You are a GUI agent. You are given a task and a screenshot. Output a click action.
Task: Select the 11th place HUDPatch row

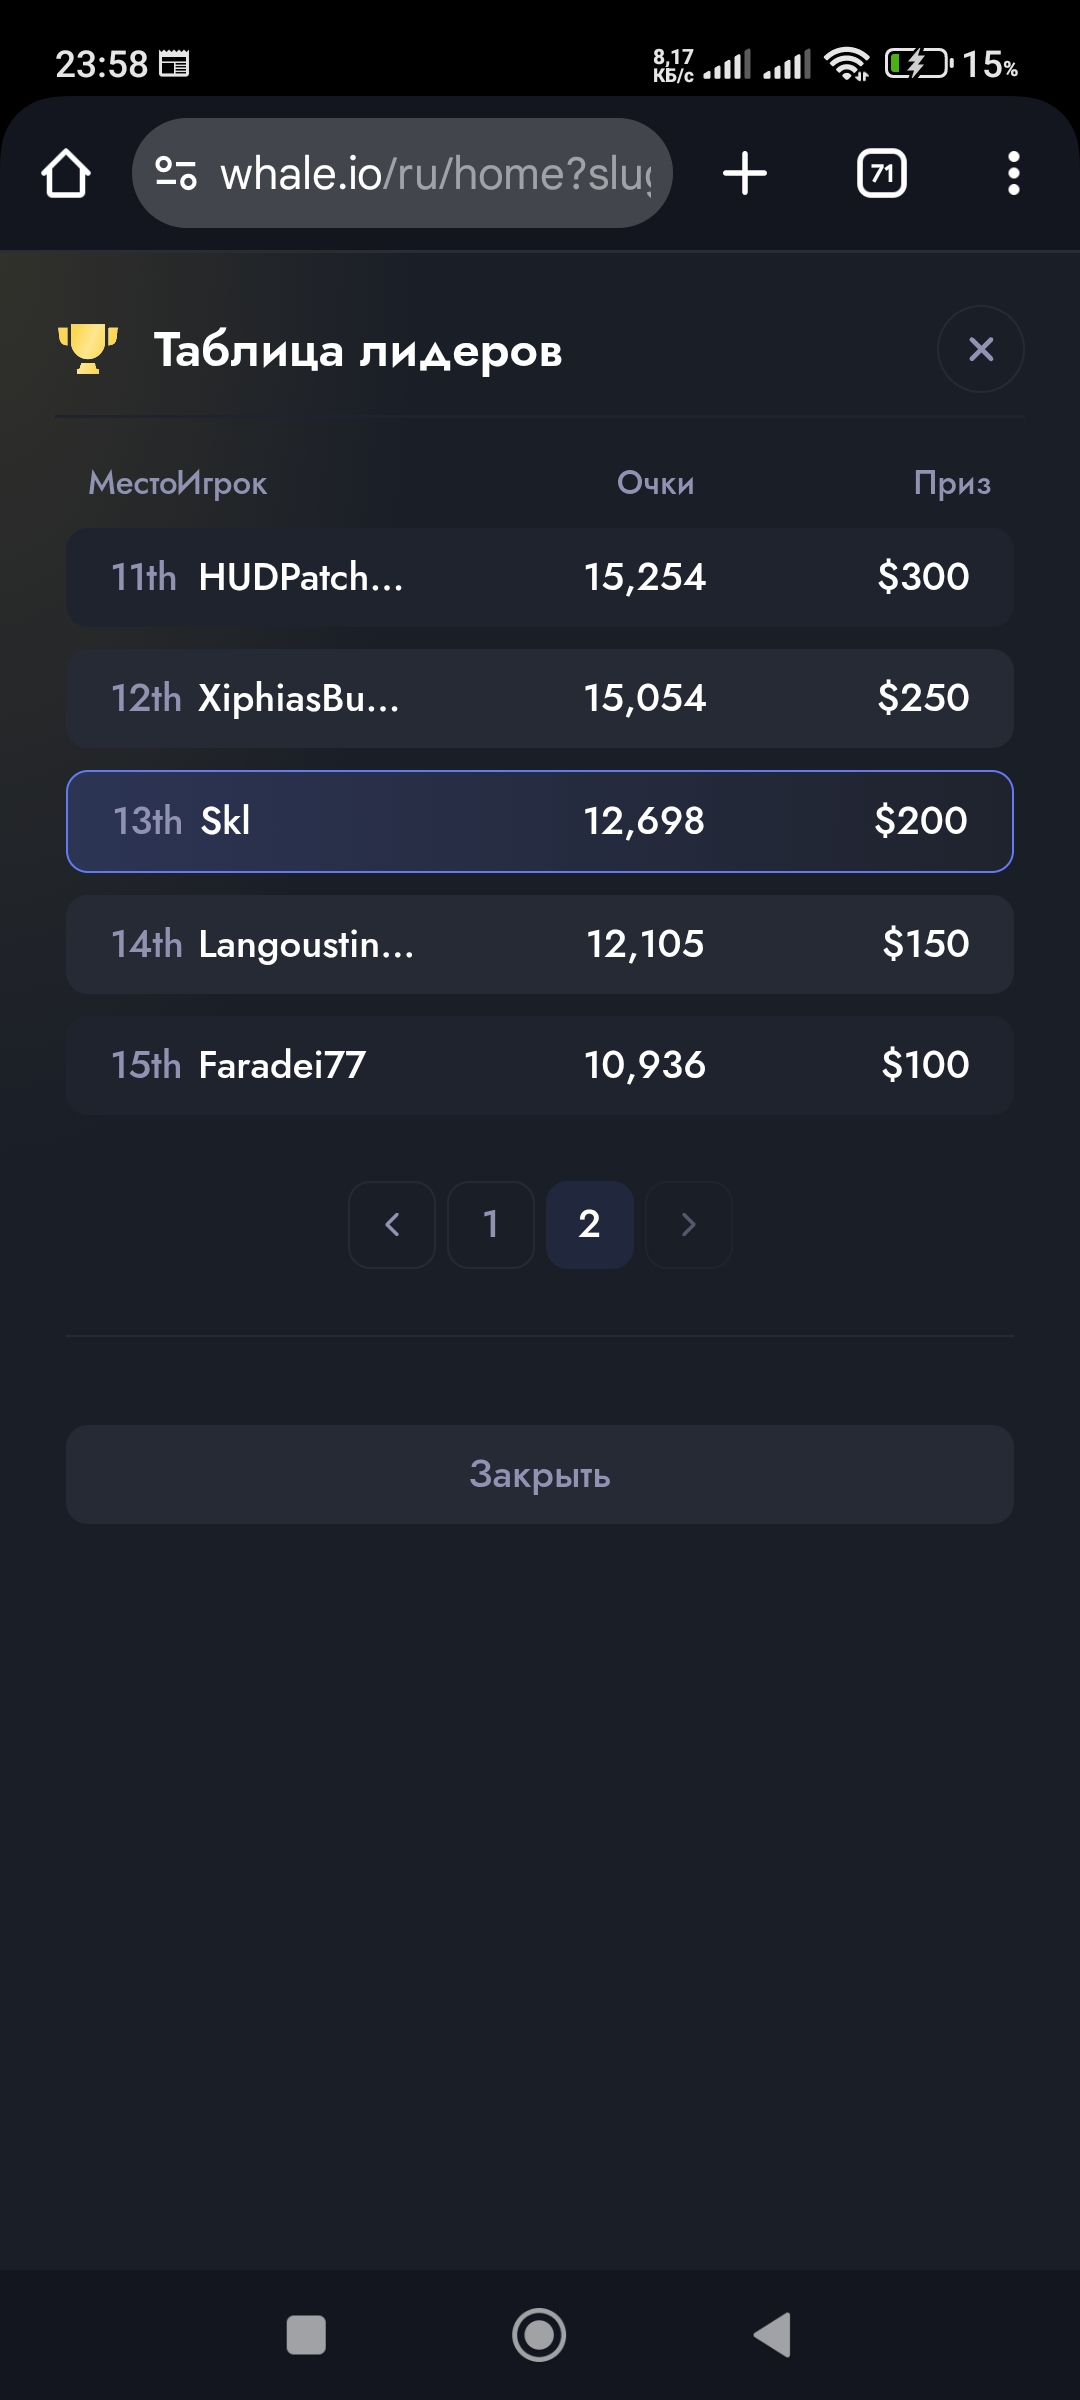click(x=540, y=578)
